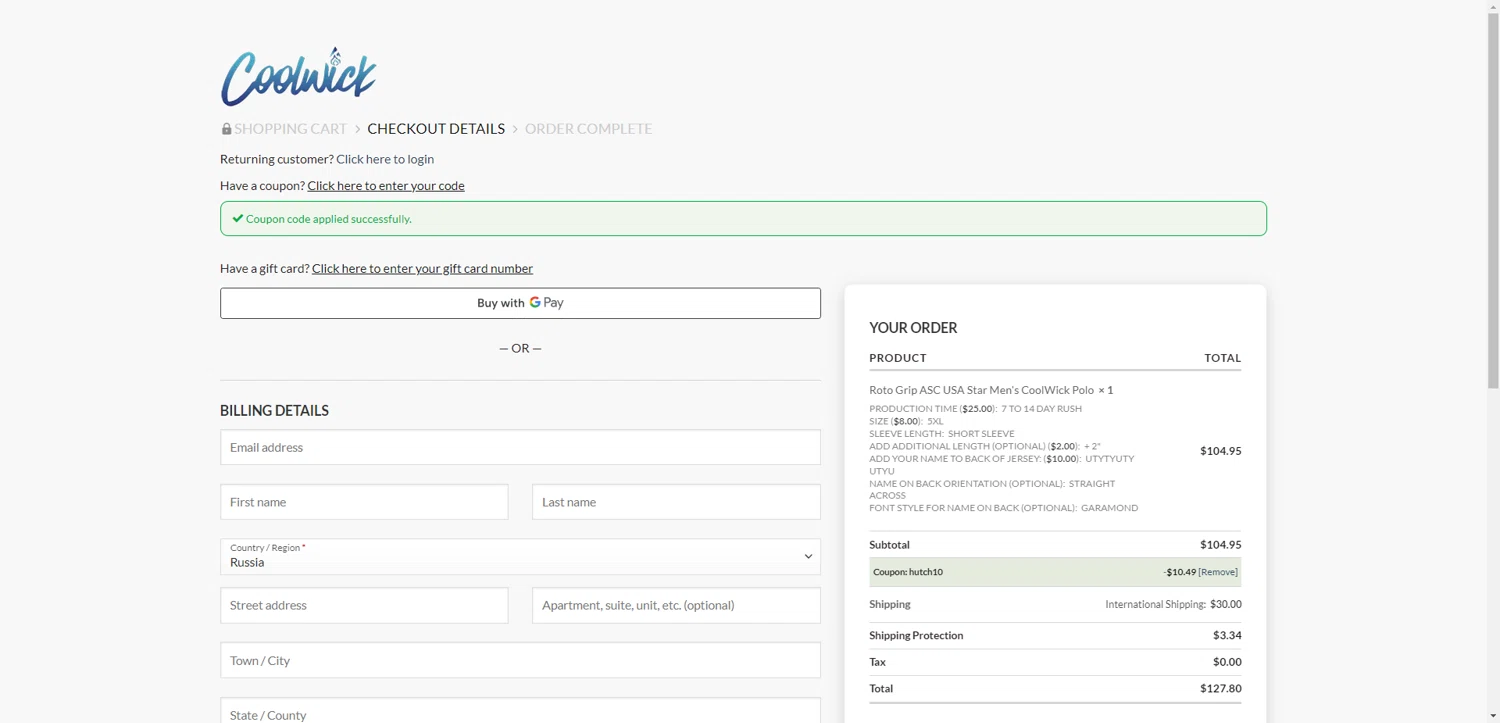
Task: Click the Roto Grip ASC USA Star product name
Action: pos(981,390)
